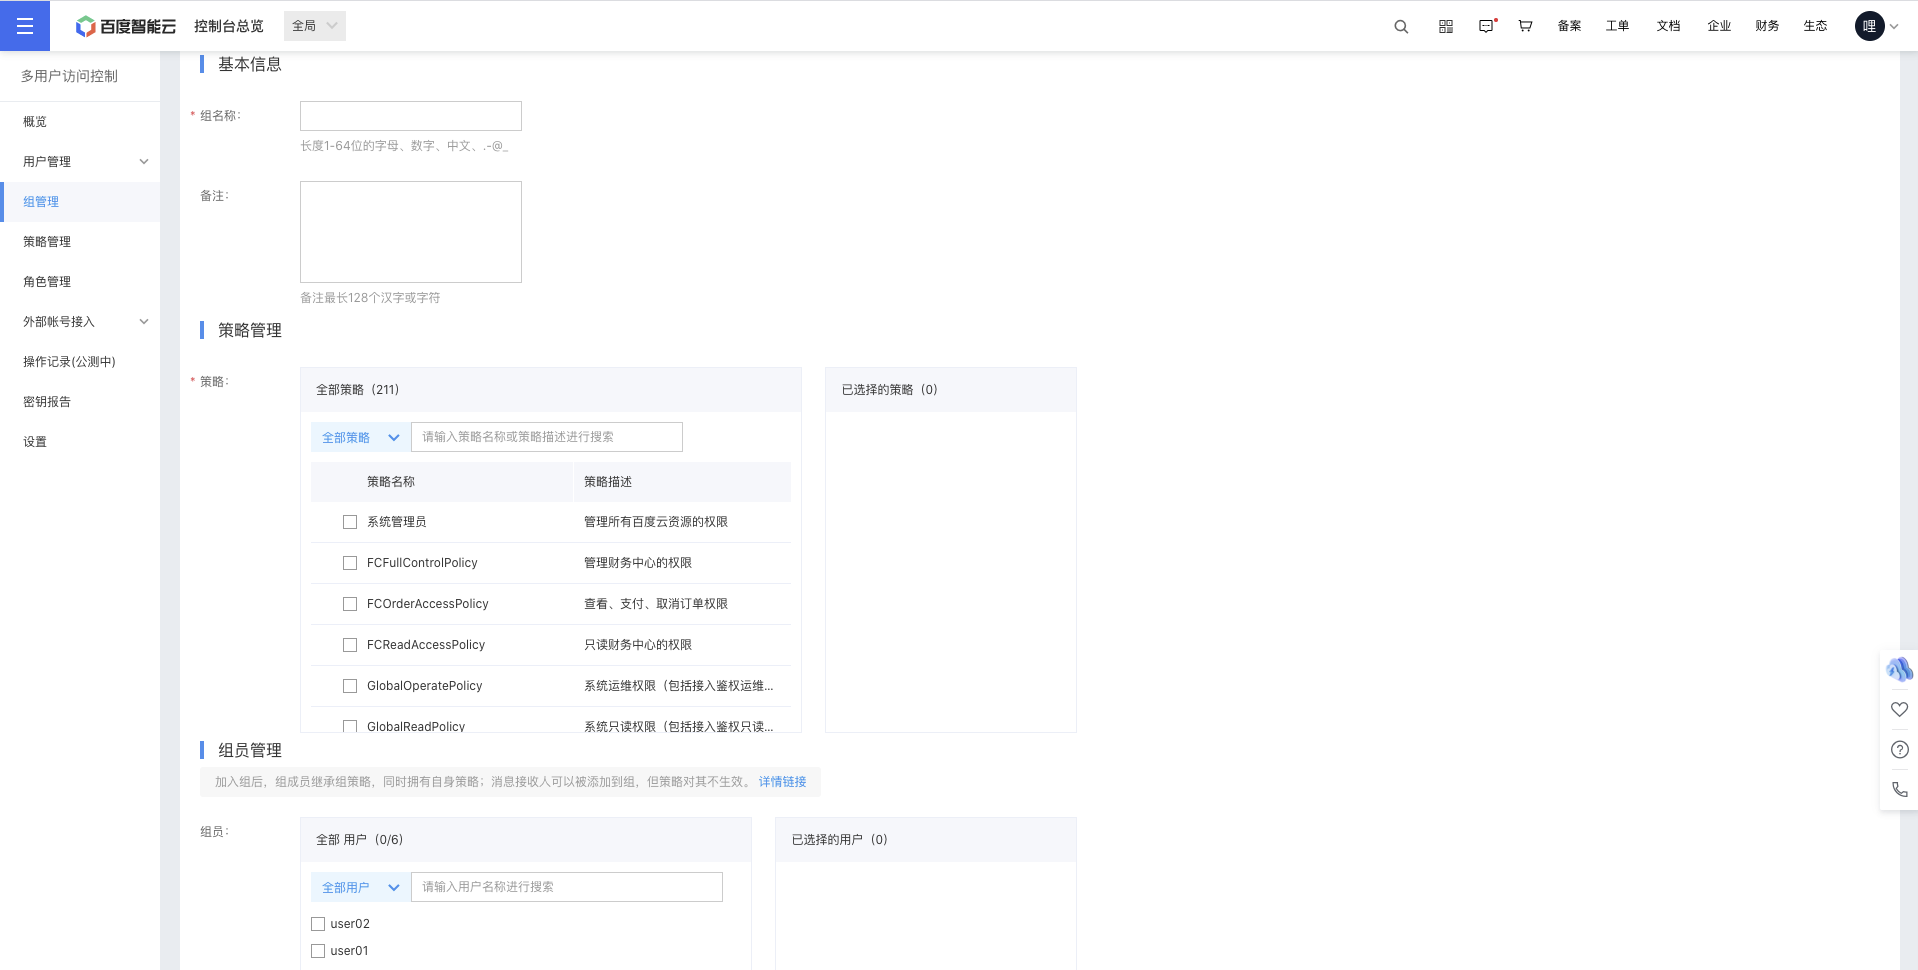
Task: Click the 已选择的用户（0）panel header
Action: [926, 840]
